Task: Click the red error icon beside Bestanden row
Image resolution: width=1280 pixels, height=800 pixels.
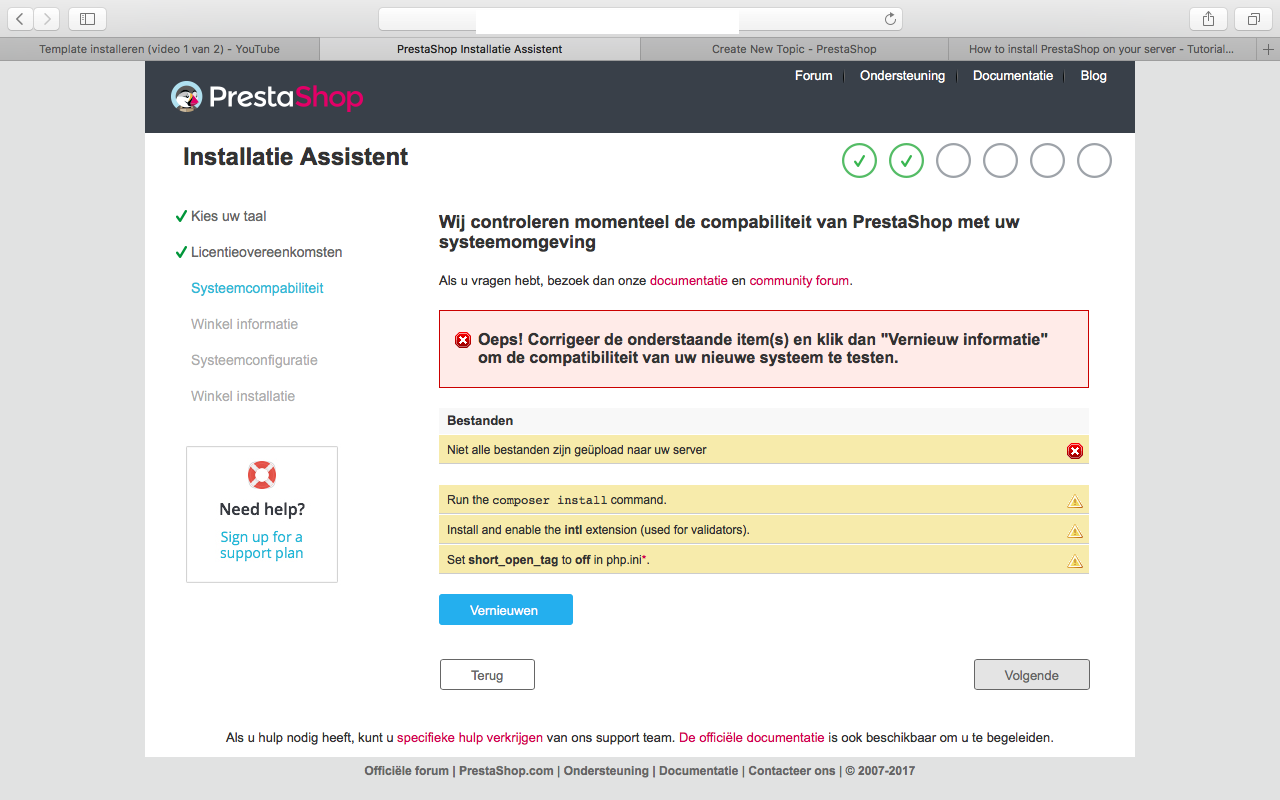Action: coord(1075,451)
